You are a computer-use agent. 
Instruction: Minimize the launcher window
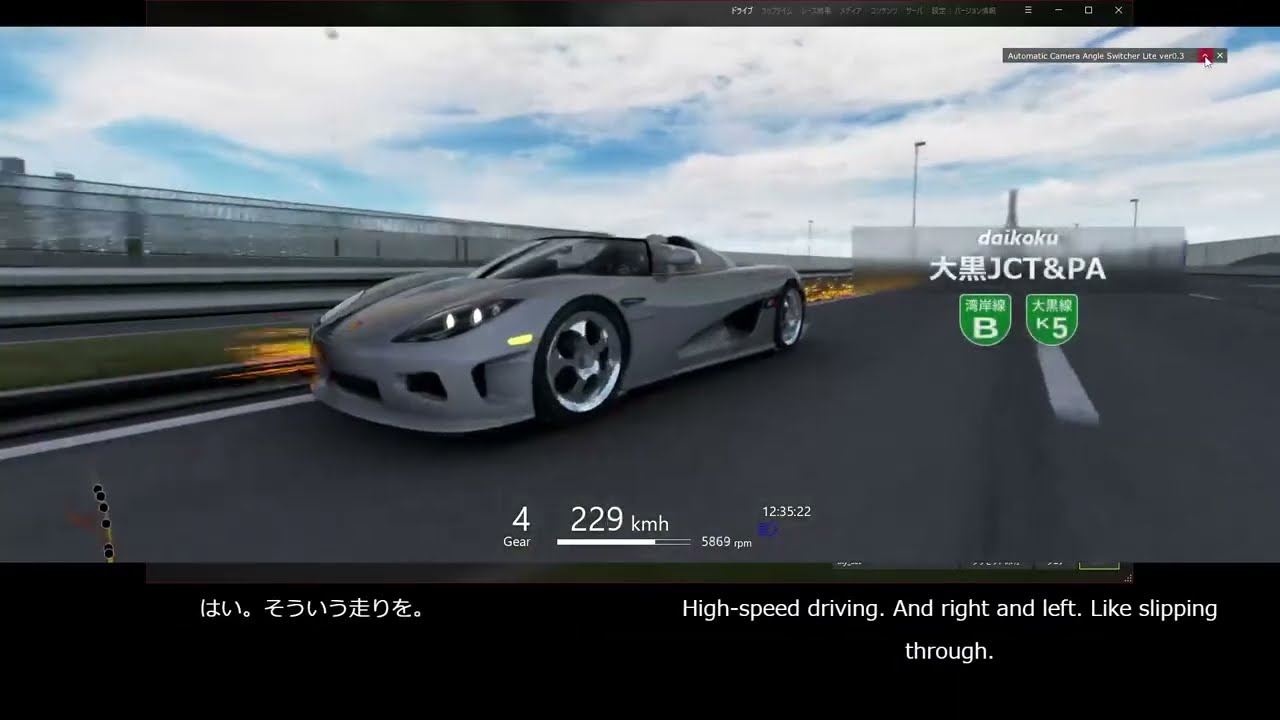[1058, 10]
